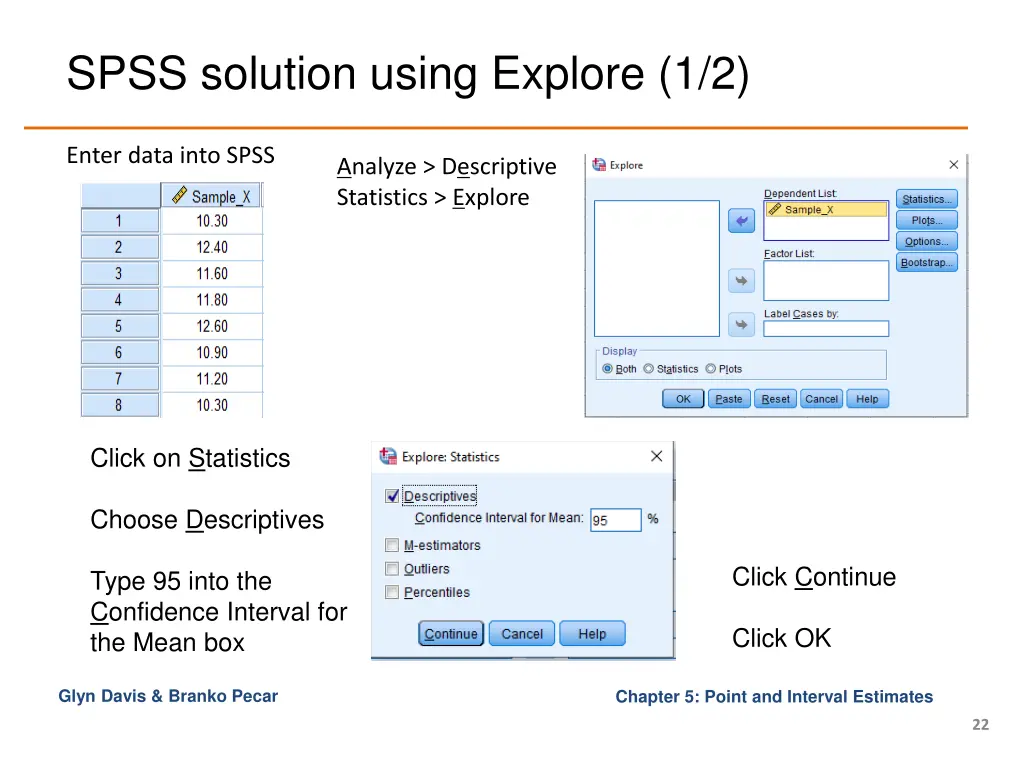This screenshot has width=1024, height=768.
Task: Click OK in the Explore dialog
Action: [683, 399]
